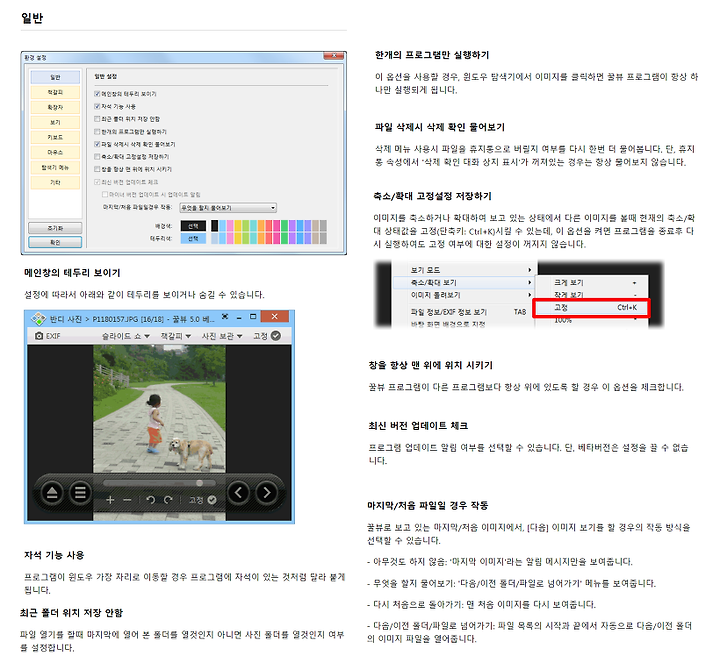This screenshot has height=663, width=720.
Task: Click the 꿀뷰 app logo in viewer title bar
Action: (38, 318)
